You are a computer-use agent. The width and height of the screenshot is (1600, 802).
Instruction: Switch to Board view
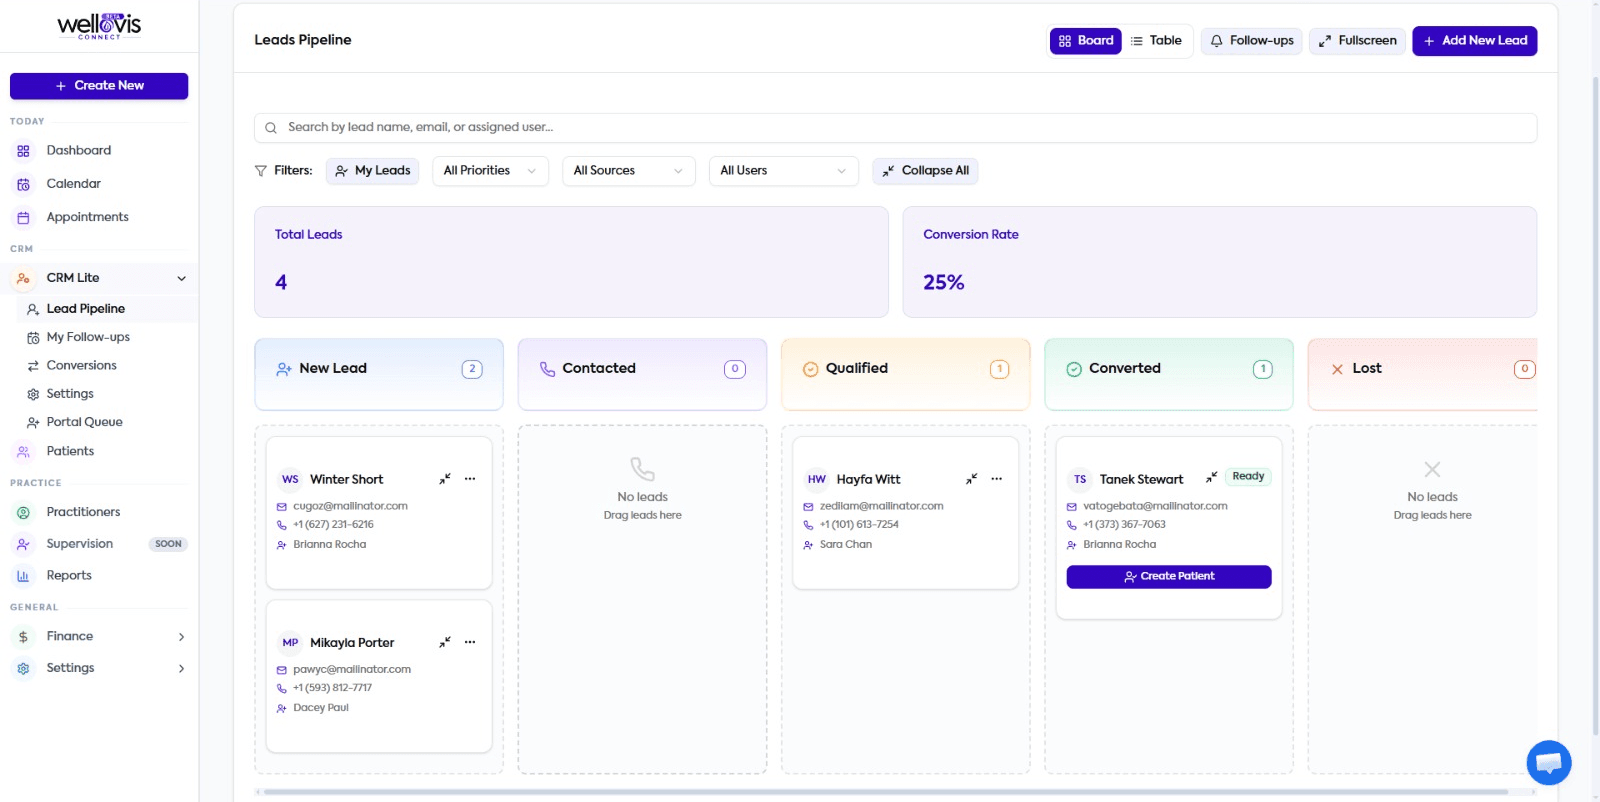click(1085, 41)
